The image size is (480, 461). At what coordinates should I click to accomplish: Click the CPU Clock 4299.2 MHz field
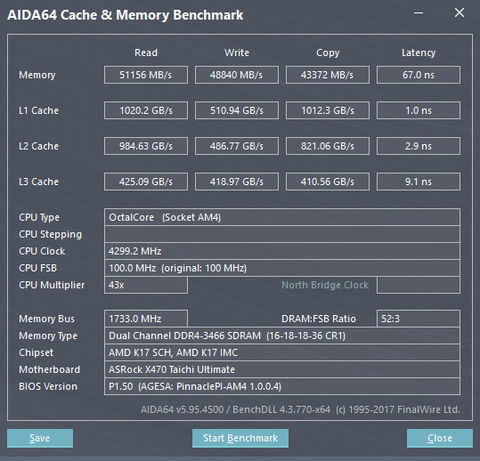point(282,251)
